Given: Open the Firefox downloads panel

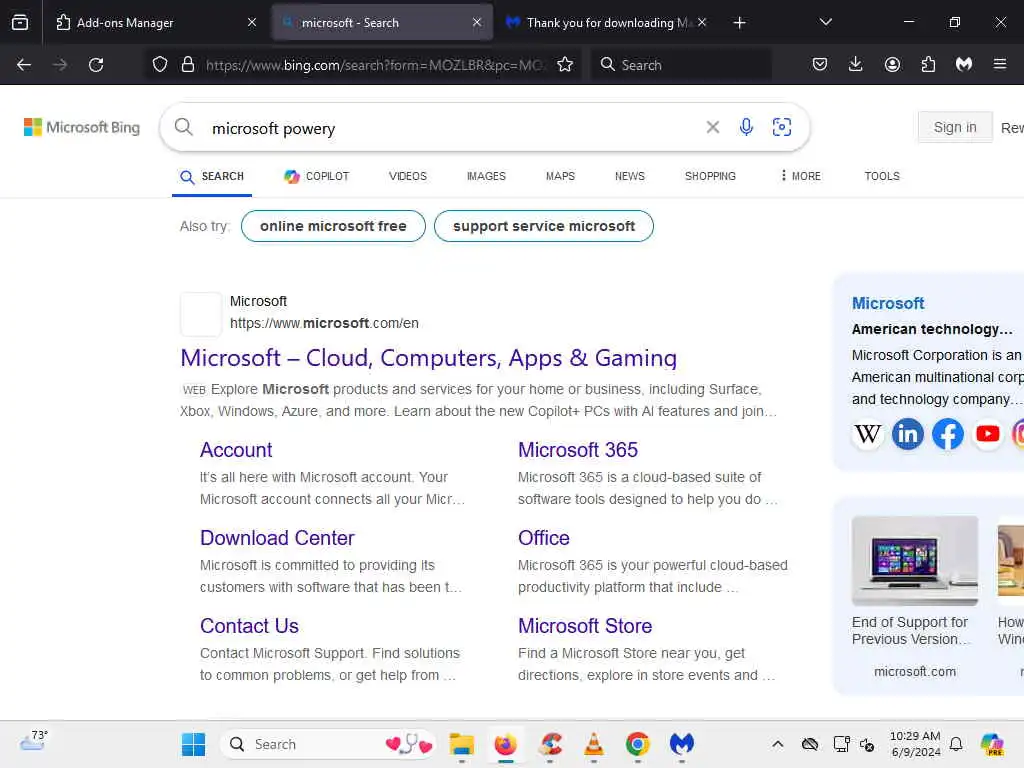Looking at the screenshot, I should pos(856,65).
